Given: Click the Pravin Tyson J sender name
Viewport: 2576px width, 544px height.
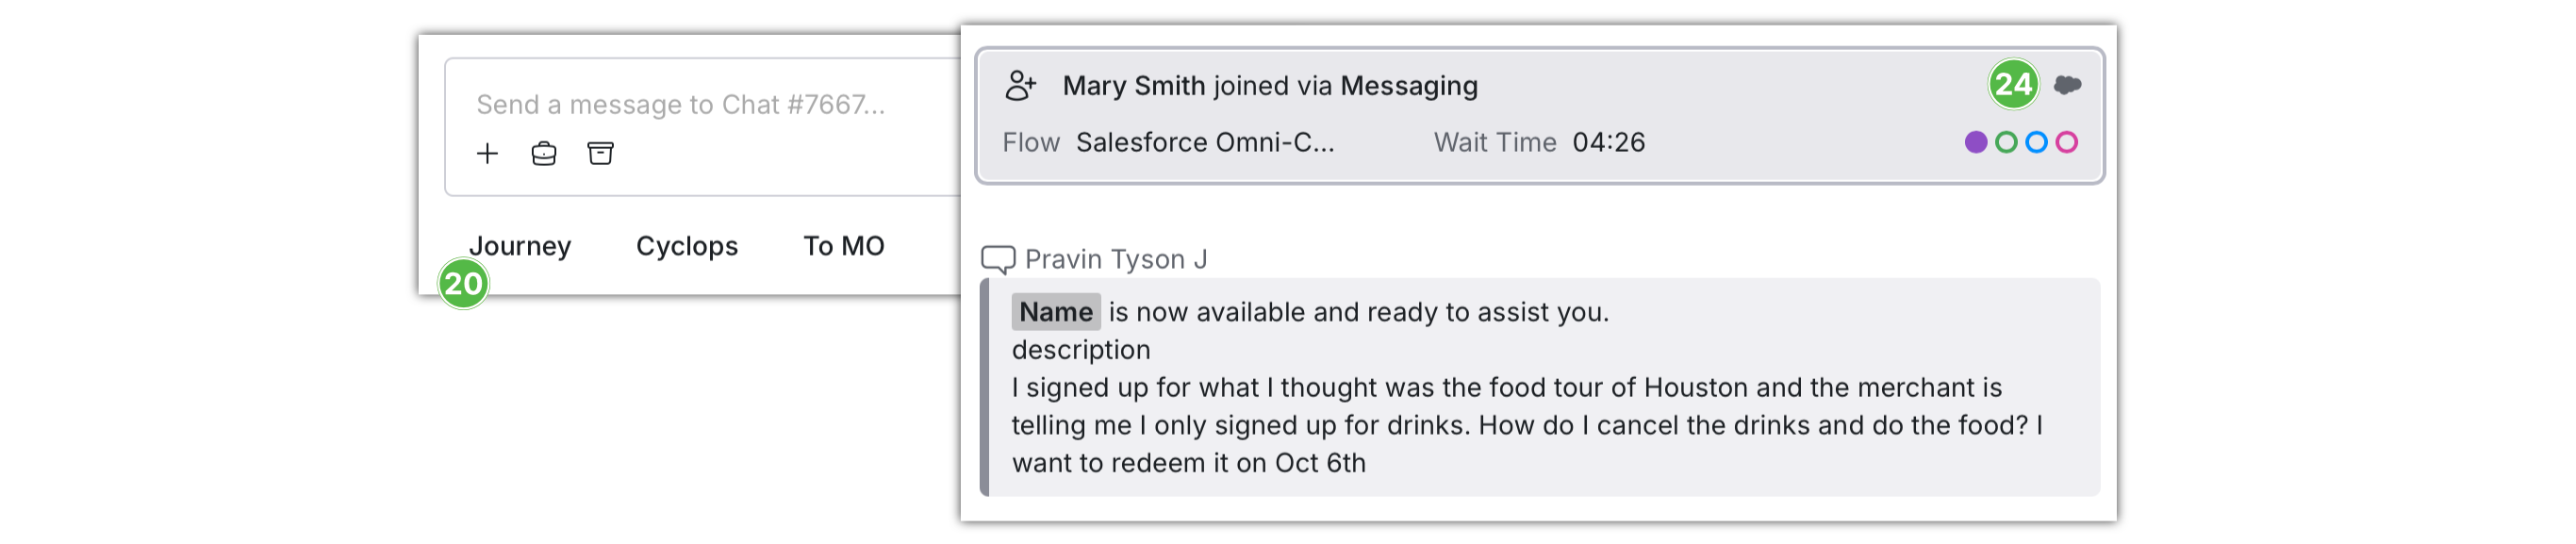Looking at the screenshot, I should (x=1116, y=260).
